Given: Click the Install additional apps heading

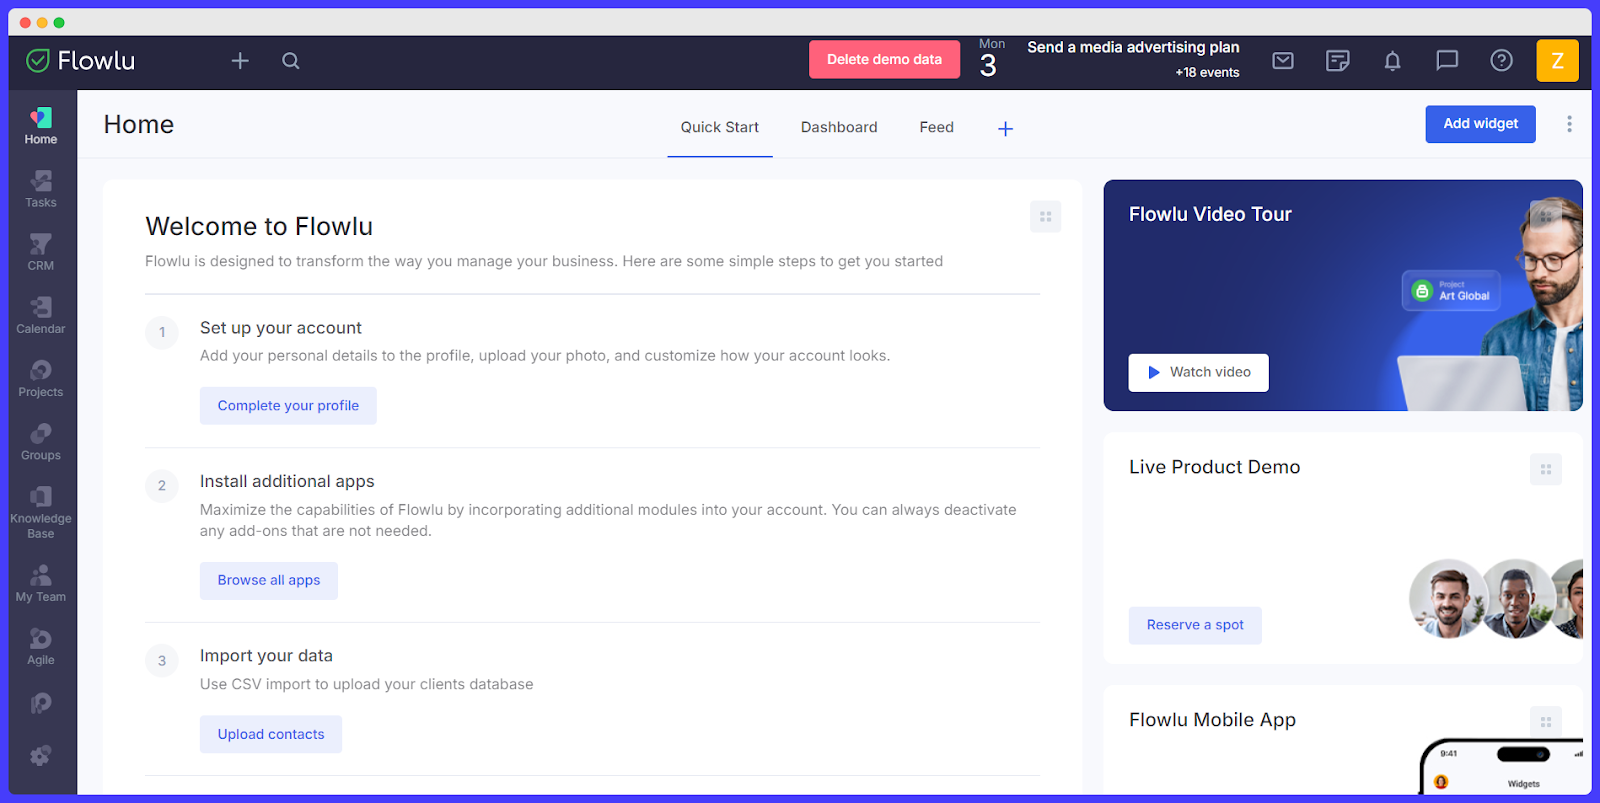Looking at the screenshot, I should point(287,482).
